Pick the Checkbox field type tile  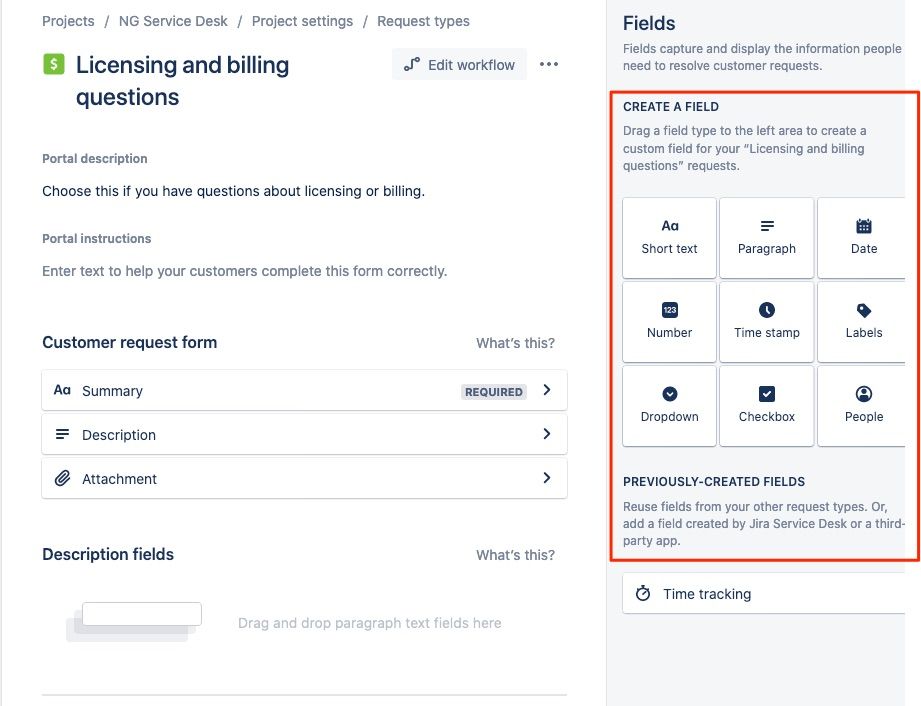coord(767,405)
